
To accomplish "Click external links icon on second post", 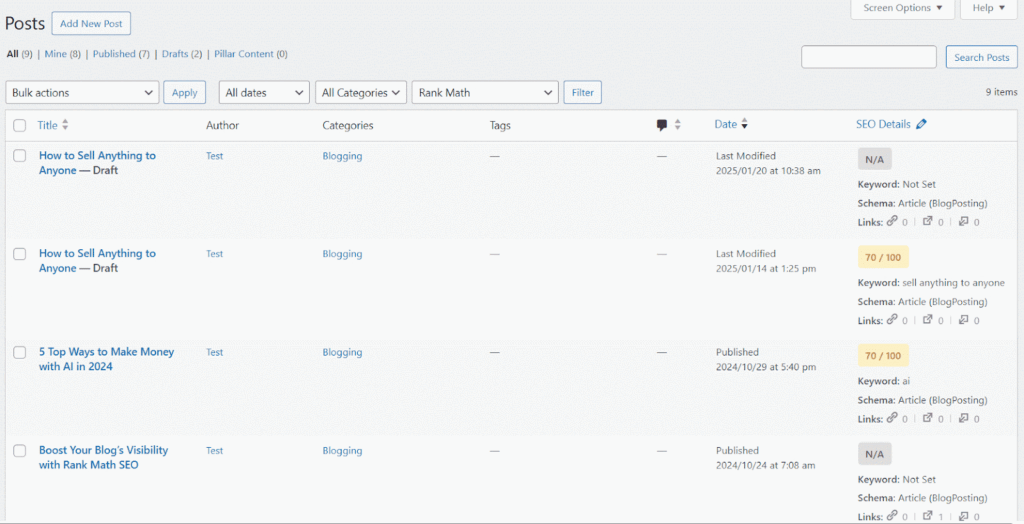I will [x=927, y=319].
